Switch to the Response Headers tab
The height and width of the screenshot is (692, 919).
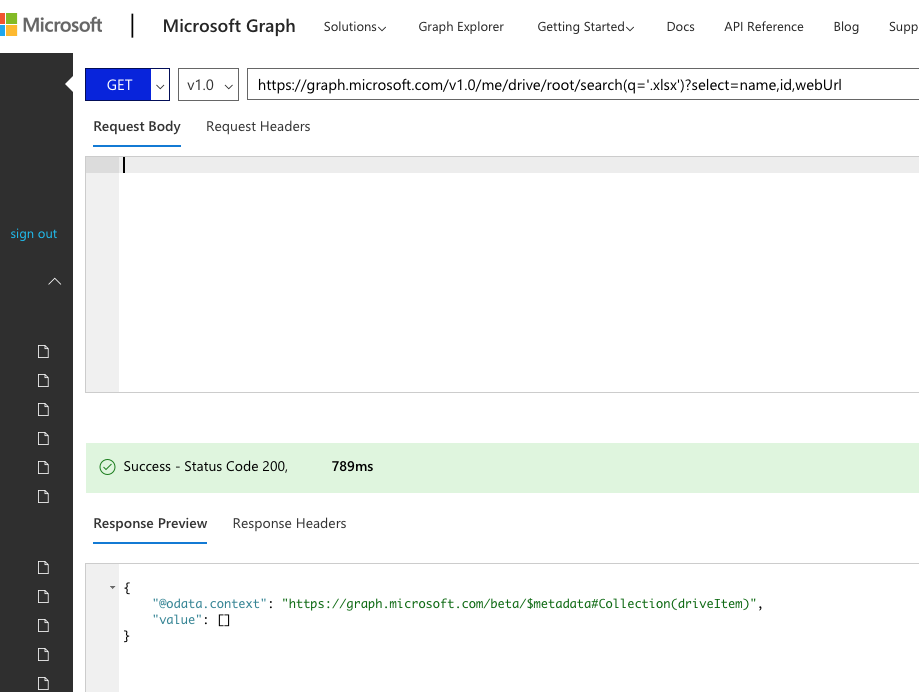(289, 523)
